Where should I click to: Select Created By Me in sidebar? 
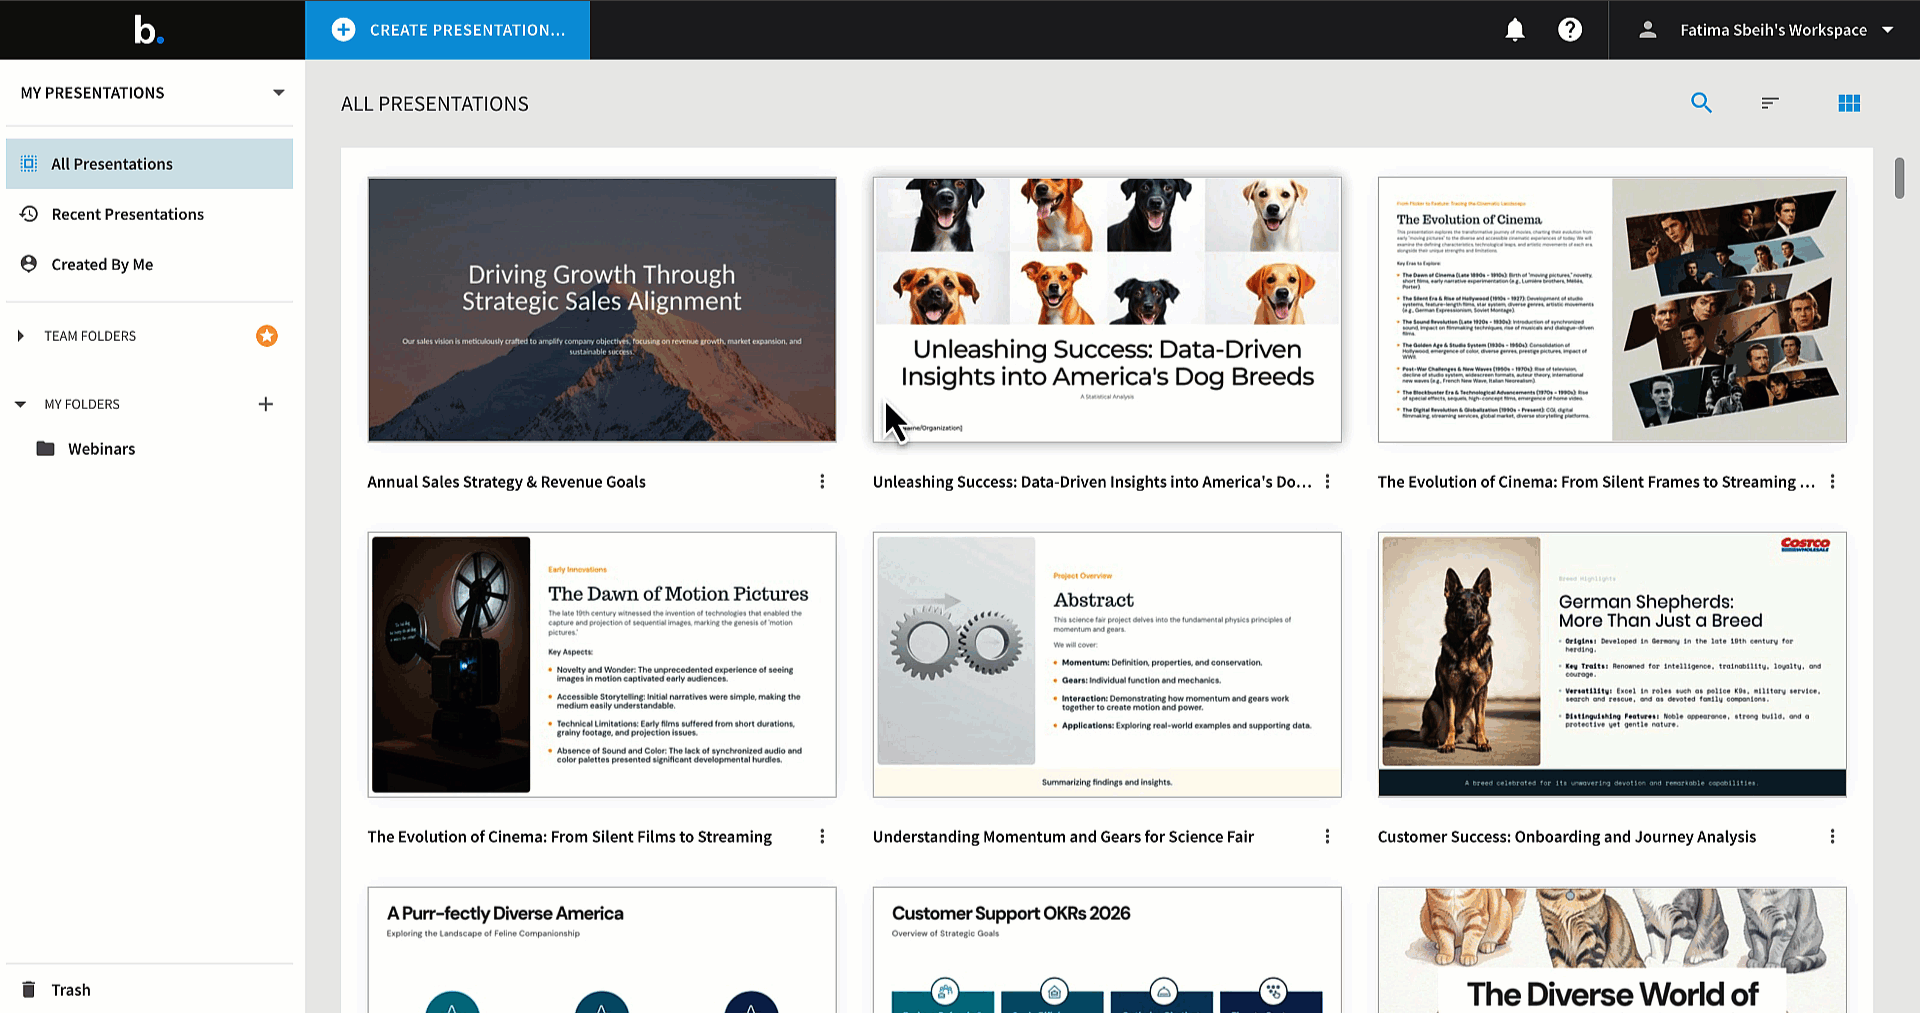tap(102, 264)
